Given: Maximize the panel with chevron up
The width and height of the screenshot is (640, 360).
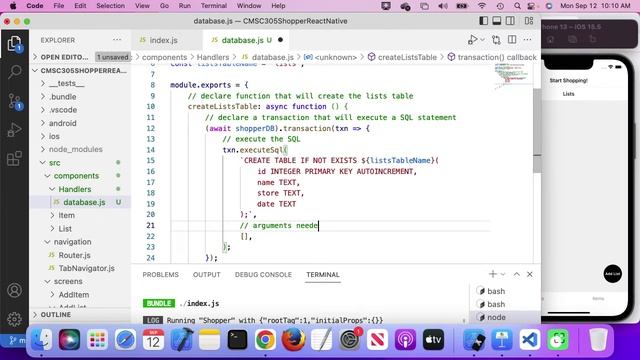Looking at the screenshot, I should 516,274.
